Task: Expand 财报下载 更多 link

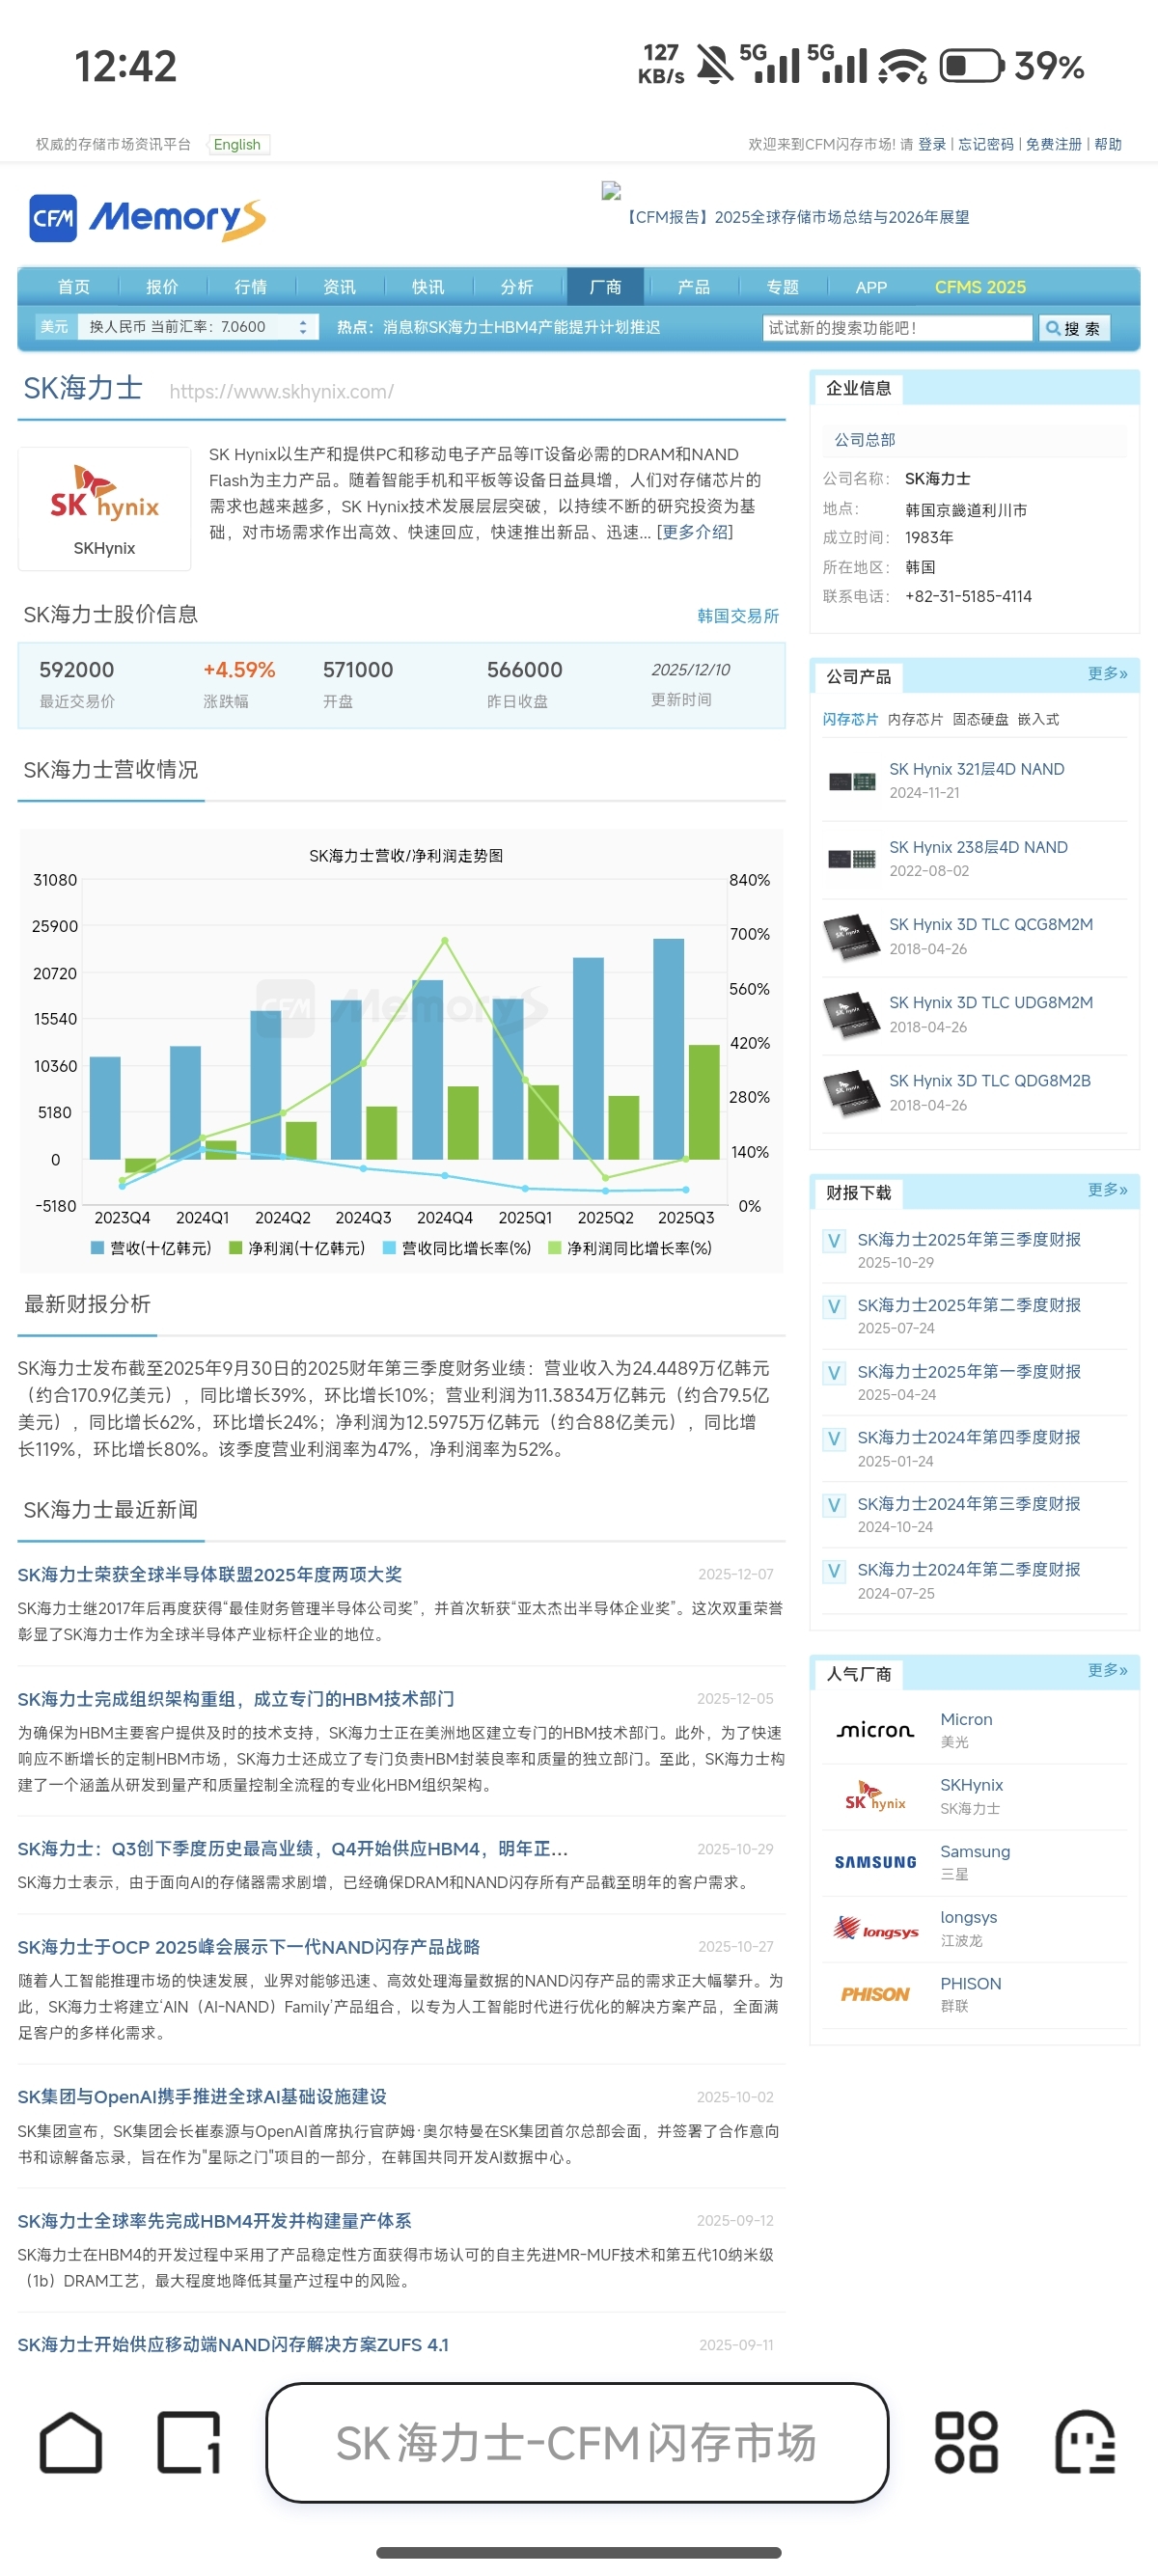Action: pyautogui.click(x=1107, y=1190)
